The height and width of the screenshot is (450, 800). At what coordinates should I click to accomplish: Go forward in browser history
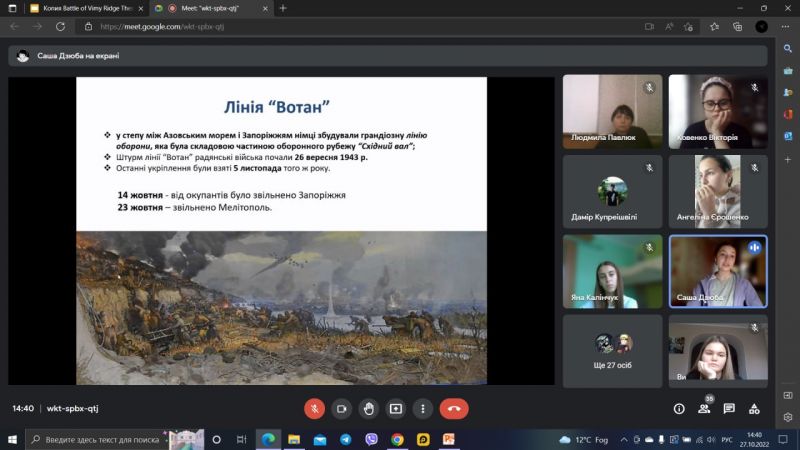37,27
